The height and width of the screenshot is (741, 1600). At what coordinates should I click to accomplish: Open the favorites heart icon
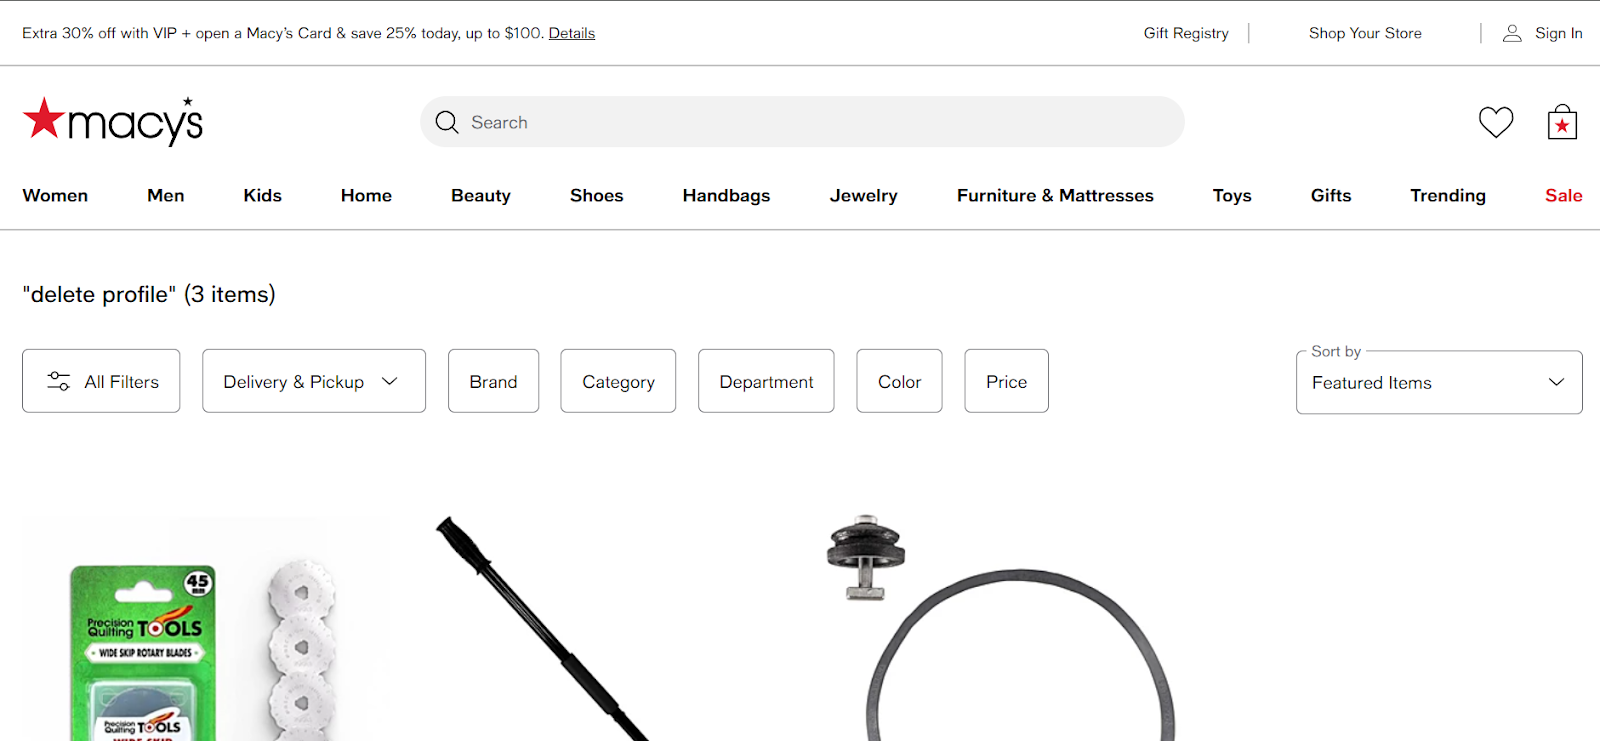[x=1496, y=122]
